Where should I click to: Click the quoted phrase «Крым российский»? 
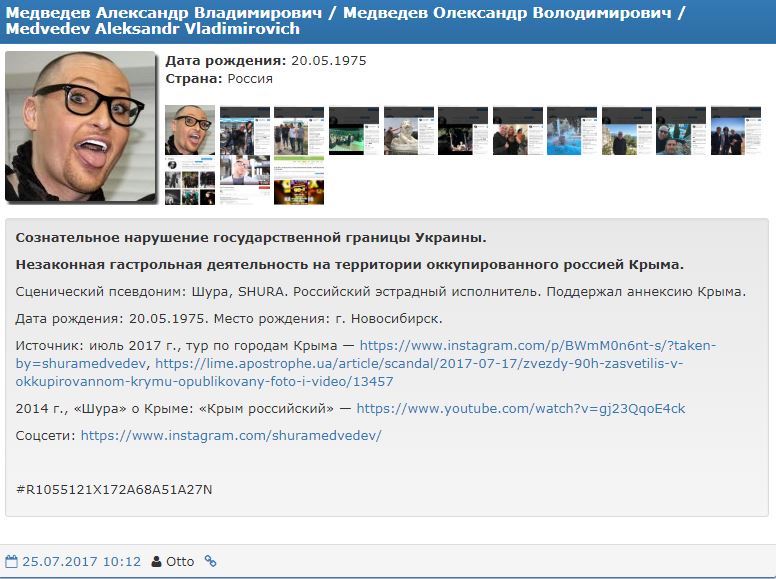pyautogui.click(x=266, y=409)
